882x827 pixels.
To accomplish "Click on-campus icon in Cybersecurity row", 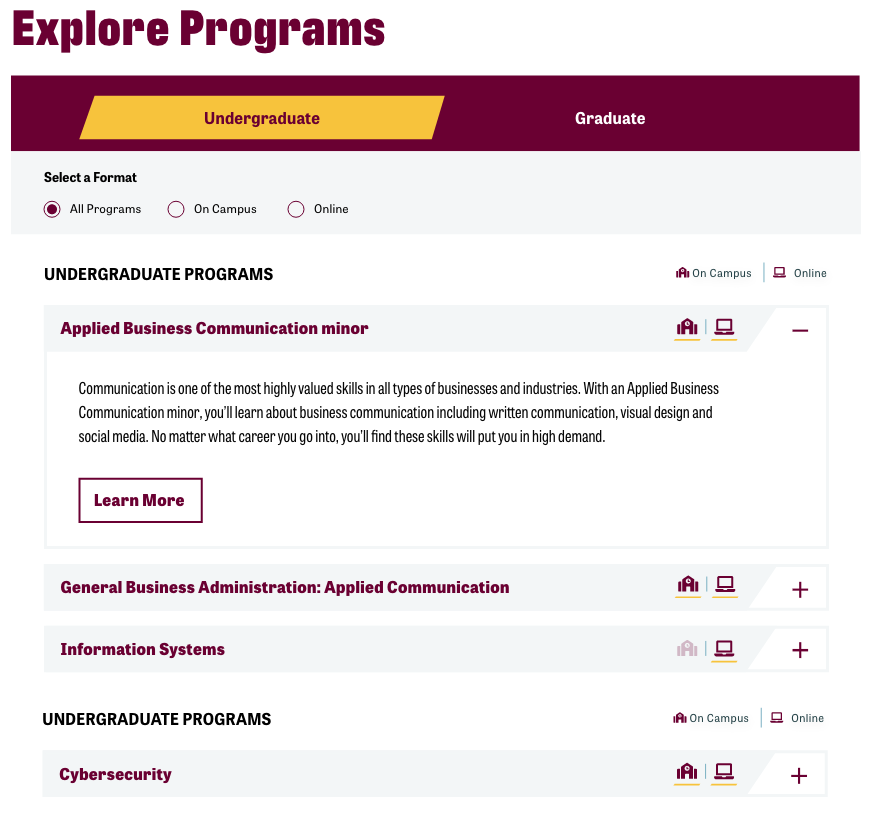I will (686, 772).
